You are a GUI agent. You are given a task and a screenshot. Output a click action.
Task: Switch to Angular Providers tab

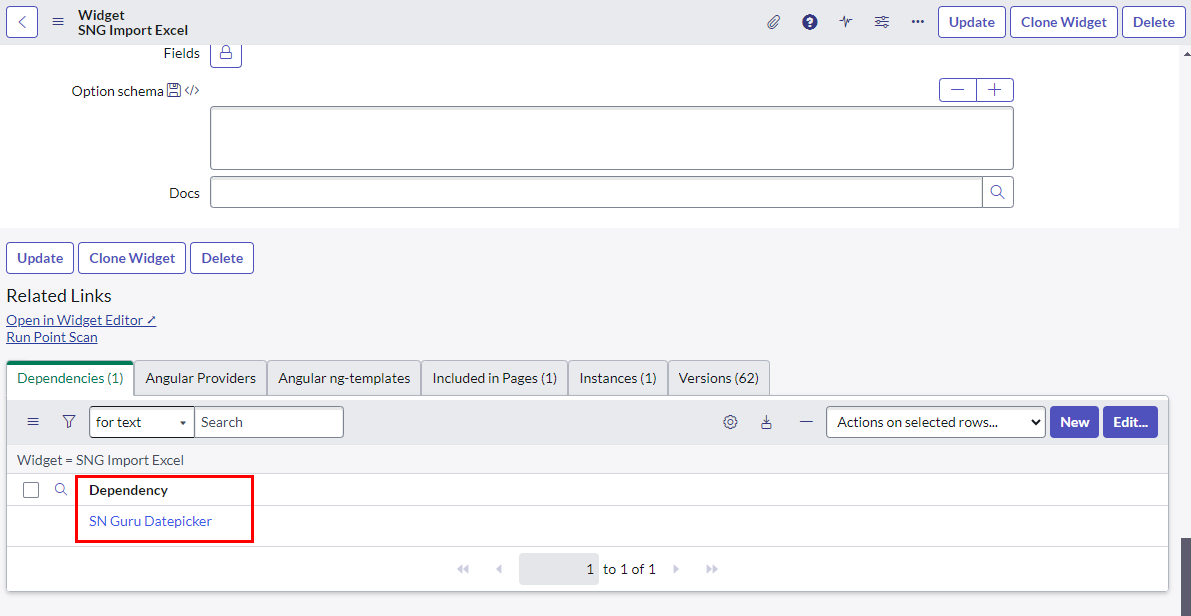tap(200, 378)
